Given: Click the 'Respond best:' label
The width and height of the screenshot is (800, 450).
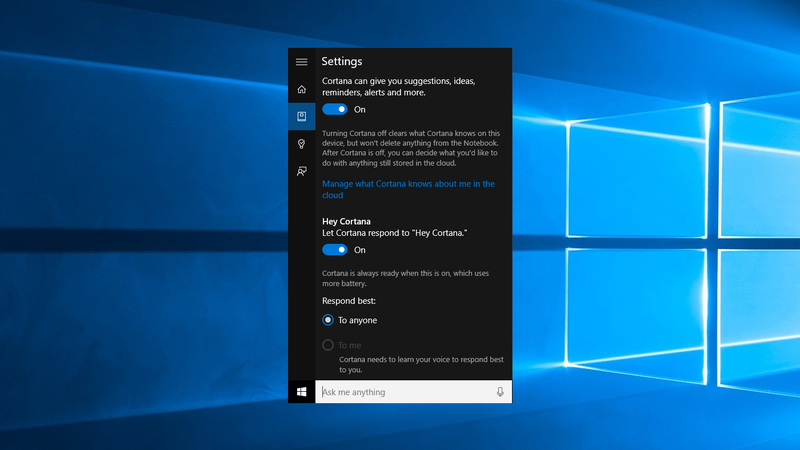Looking at the screenshot, I should [349, 301].
